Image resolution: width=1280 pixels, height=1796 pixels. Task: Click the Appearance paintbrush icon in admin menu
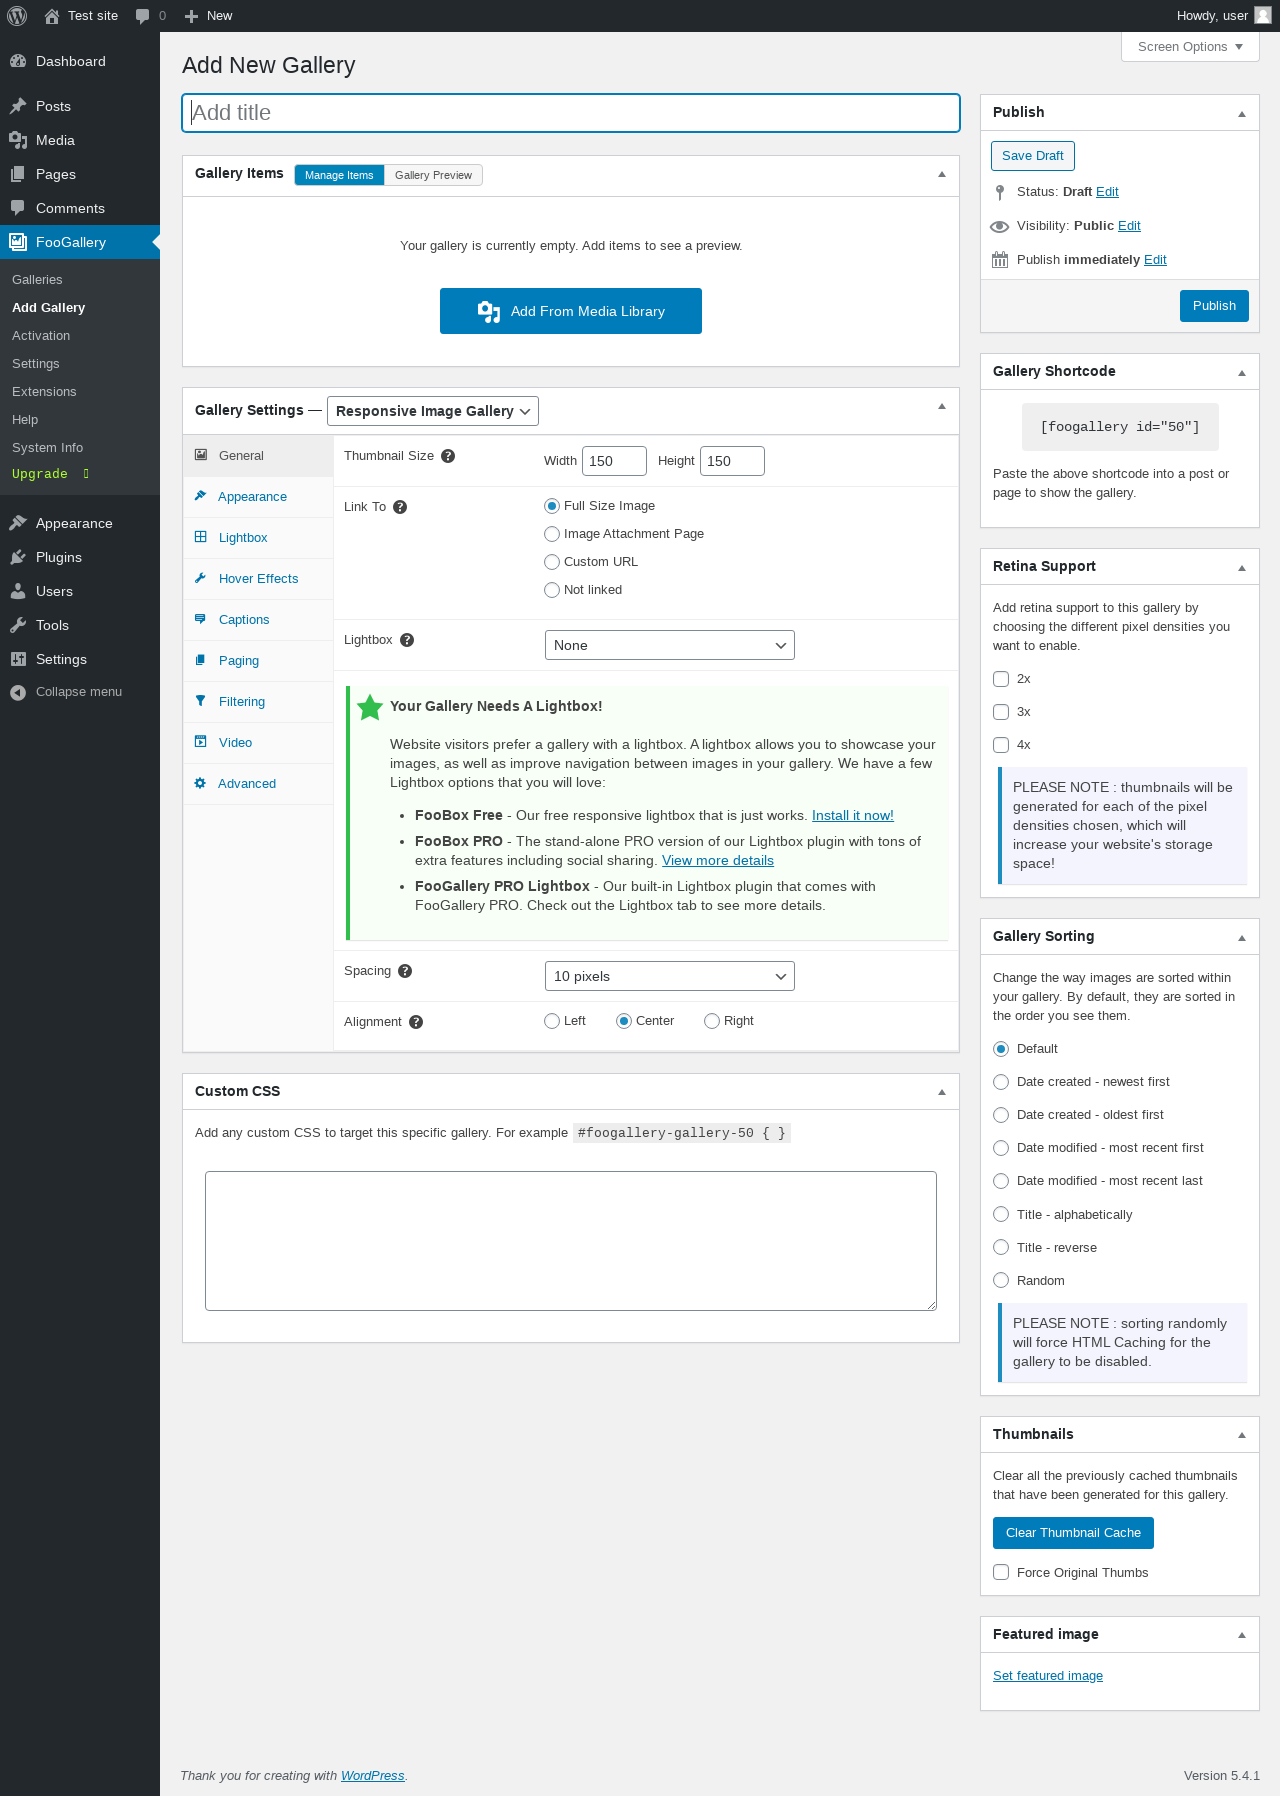18,523
